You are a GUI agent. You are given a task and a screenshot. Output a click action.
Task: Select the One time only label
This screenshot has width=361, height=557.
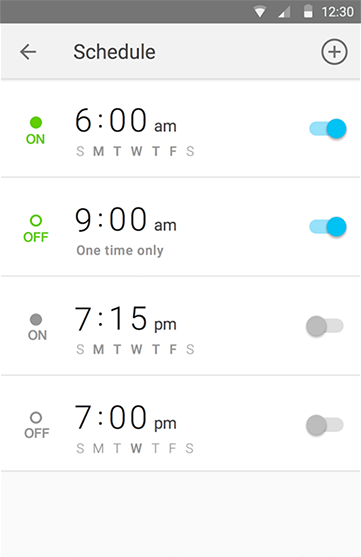click(120, 250)
